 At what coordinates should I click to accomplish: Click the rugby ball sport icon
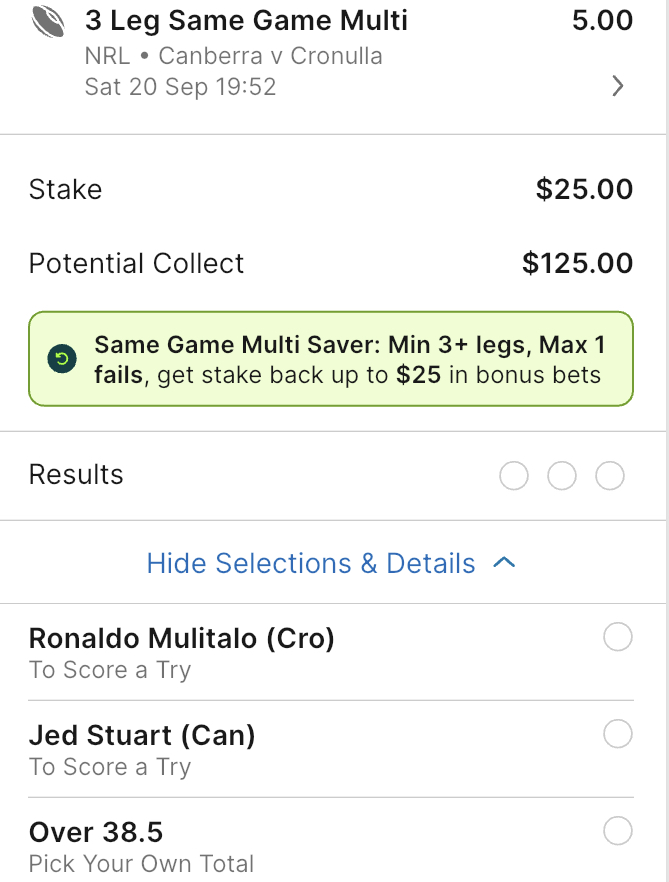click(48, 21)
